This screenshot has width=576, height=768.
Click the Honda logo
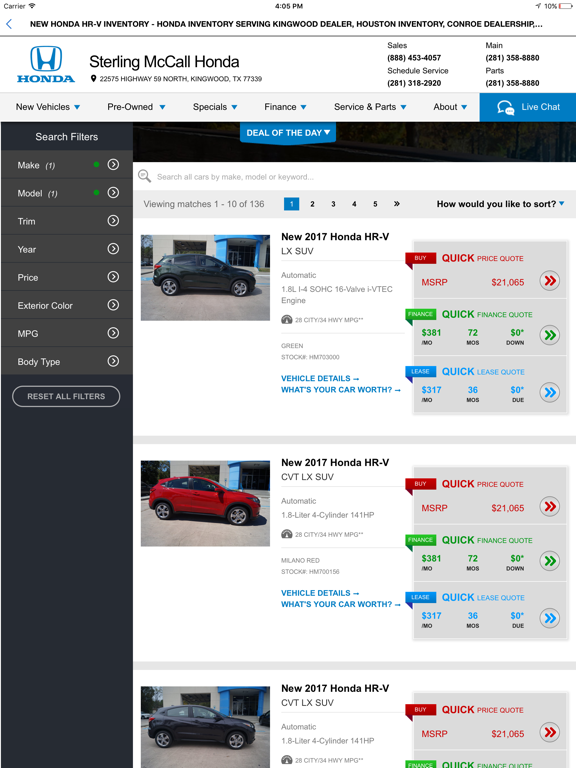pos(46,64)
